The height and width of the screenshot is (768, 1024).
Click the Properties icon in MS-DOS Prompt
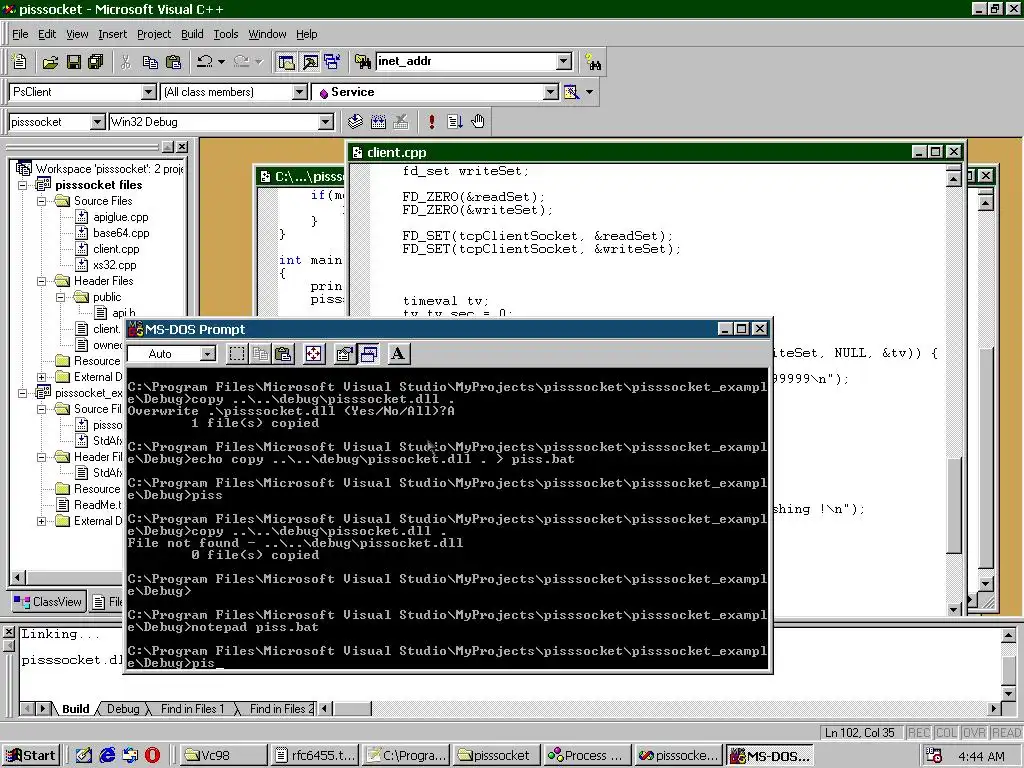click(x=344, y=354)
